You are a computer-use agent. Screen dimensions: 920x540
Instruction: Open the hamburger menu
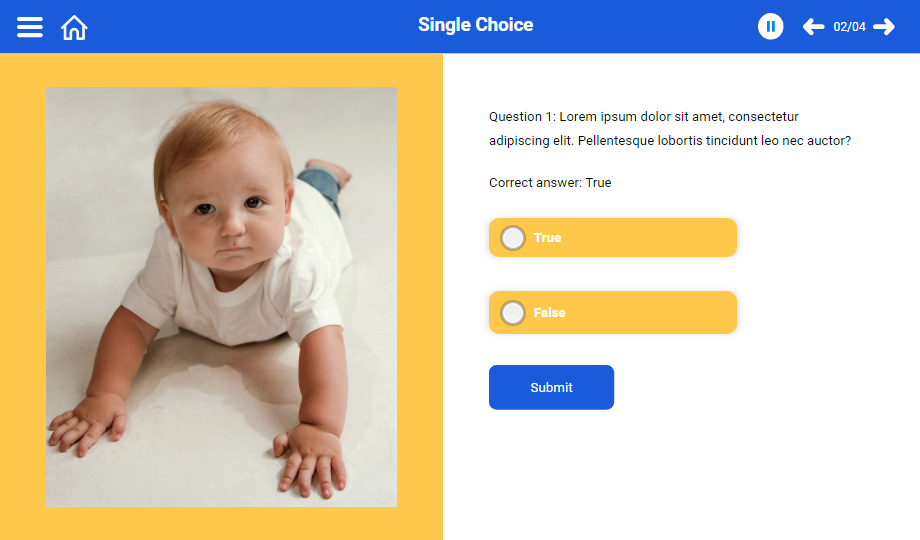tap(30, 27)
